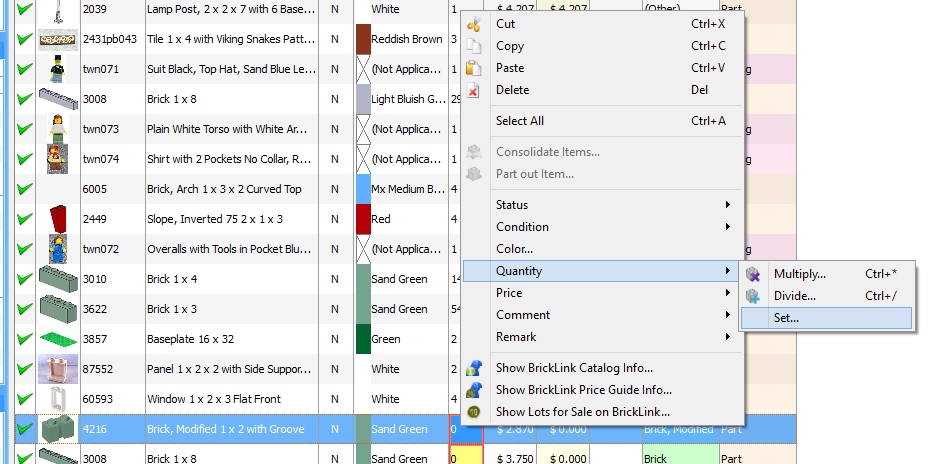The width and height of the screenshot is (943, 464).
Task: Click the Cut scissors icon
Action: point(474,24)
